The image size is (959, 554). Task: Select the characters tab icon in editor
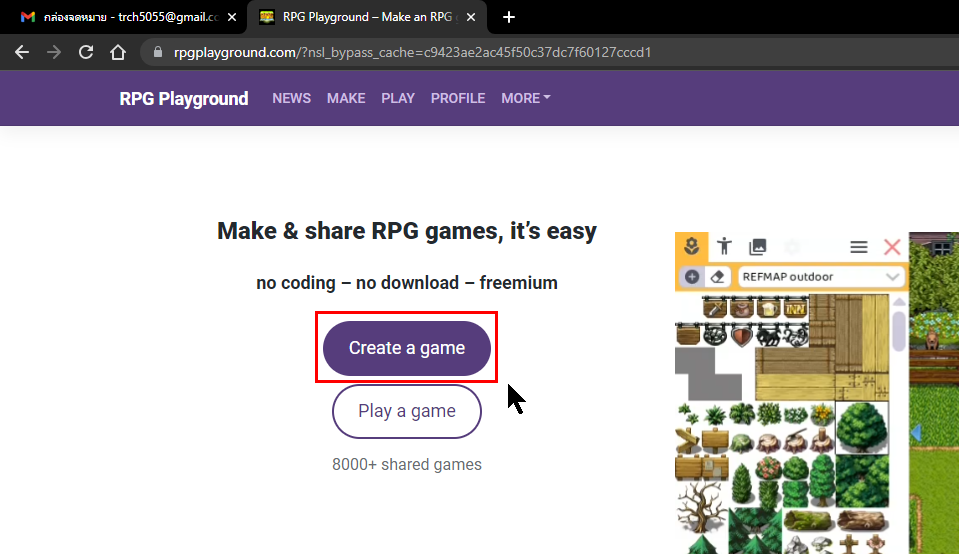tap(725, 246)
